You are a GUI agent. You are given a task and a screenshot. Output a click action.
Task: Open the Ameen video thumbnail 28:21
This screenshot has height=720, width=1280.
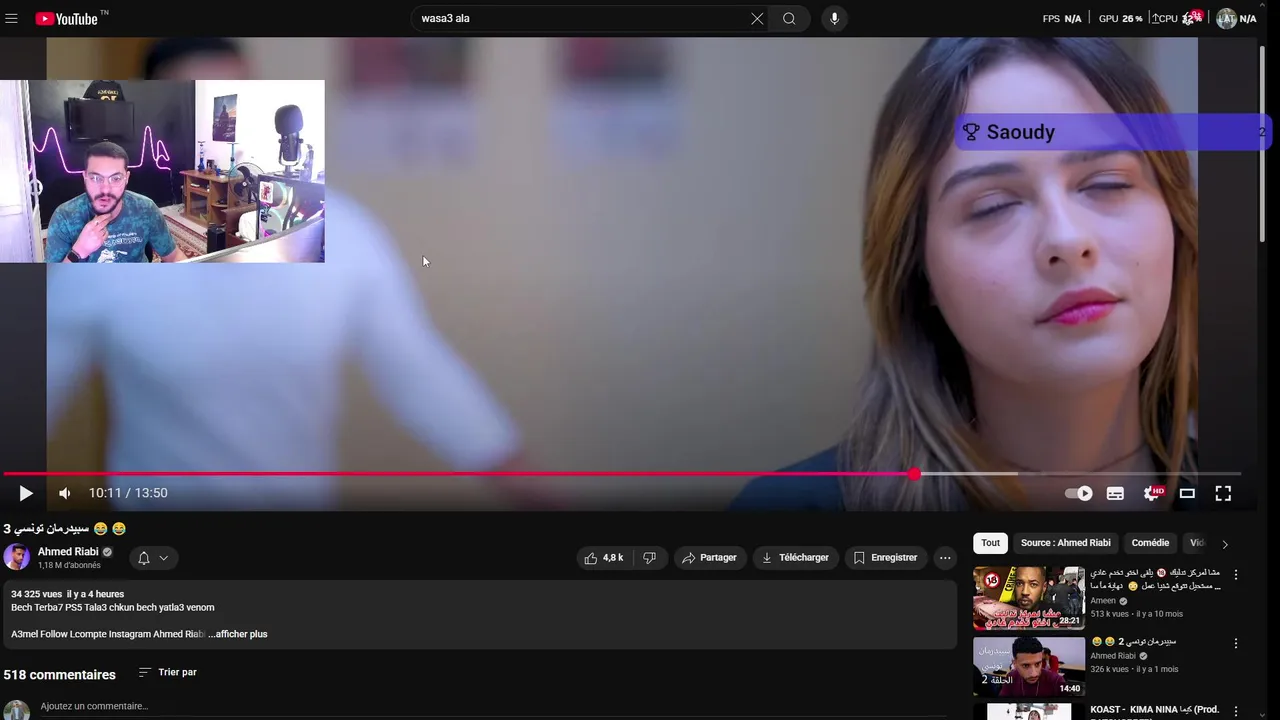point(1029,598)
